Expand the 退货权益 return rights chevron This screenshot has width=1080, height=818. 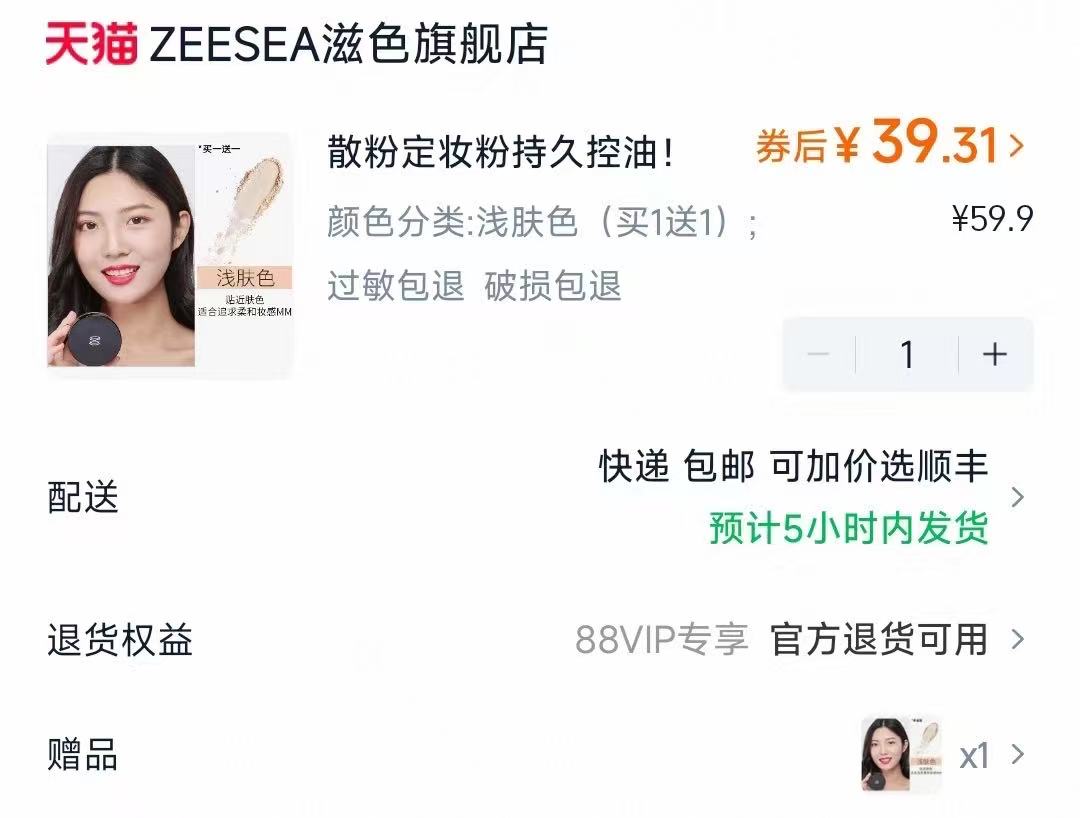[x=1017, y=640]
